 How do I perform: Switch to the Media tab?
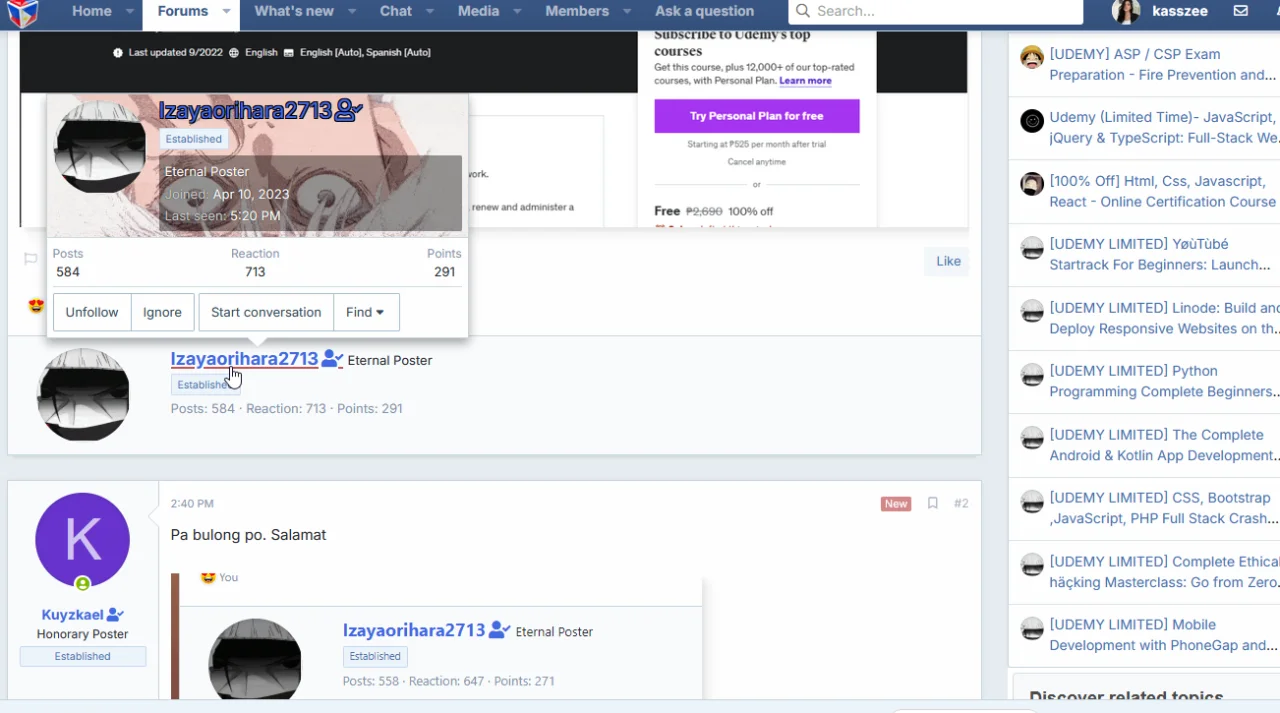point(479,11)
